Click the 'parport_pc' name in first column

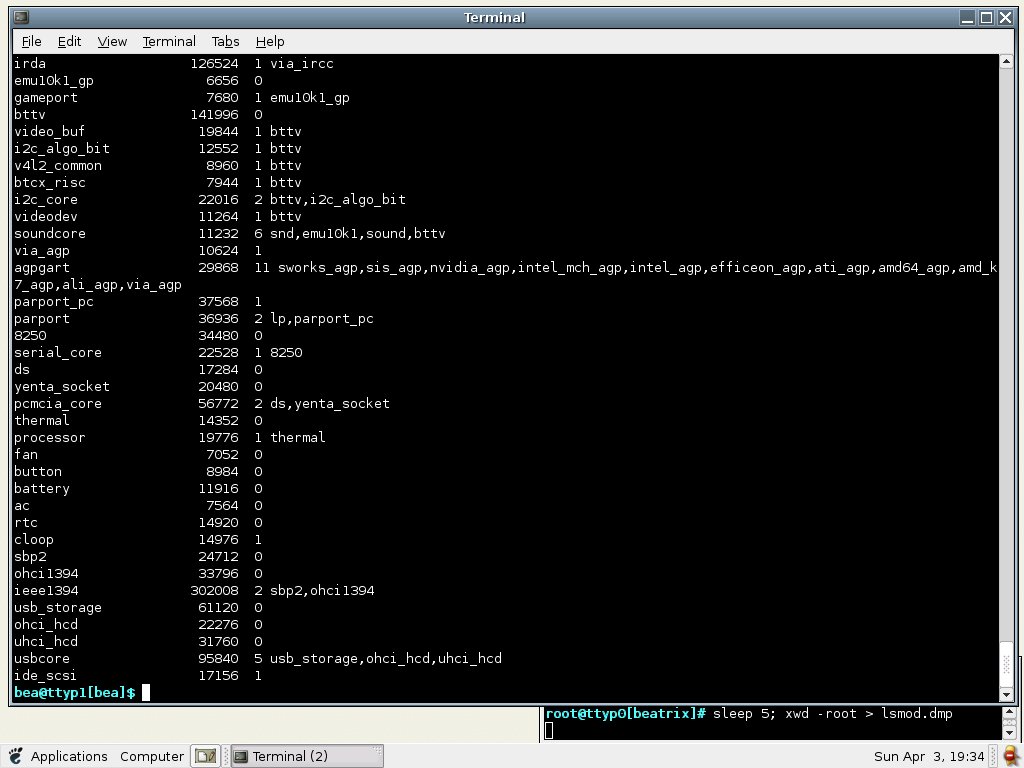tap(54, 302)
